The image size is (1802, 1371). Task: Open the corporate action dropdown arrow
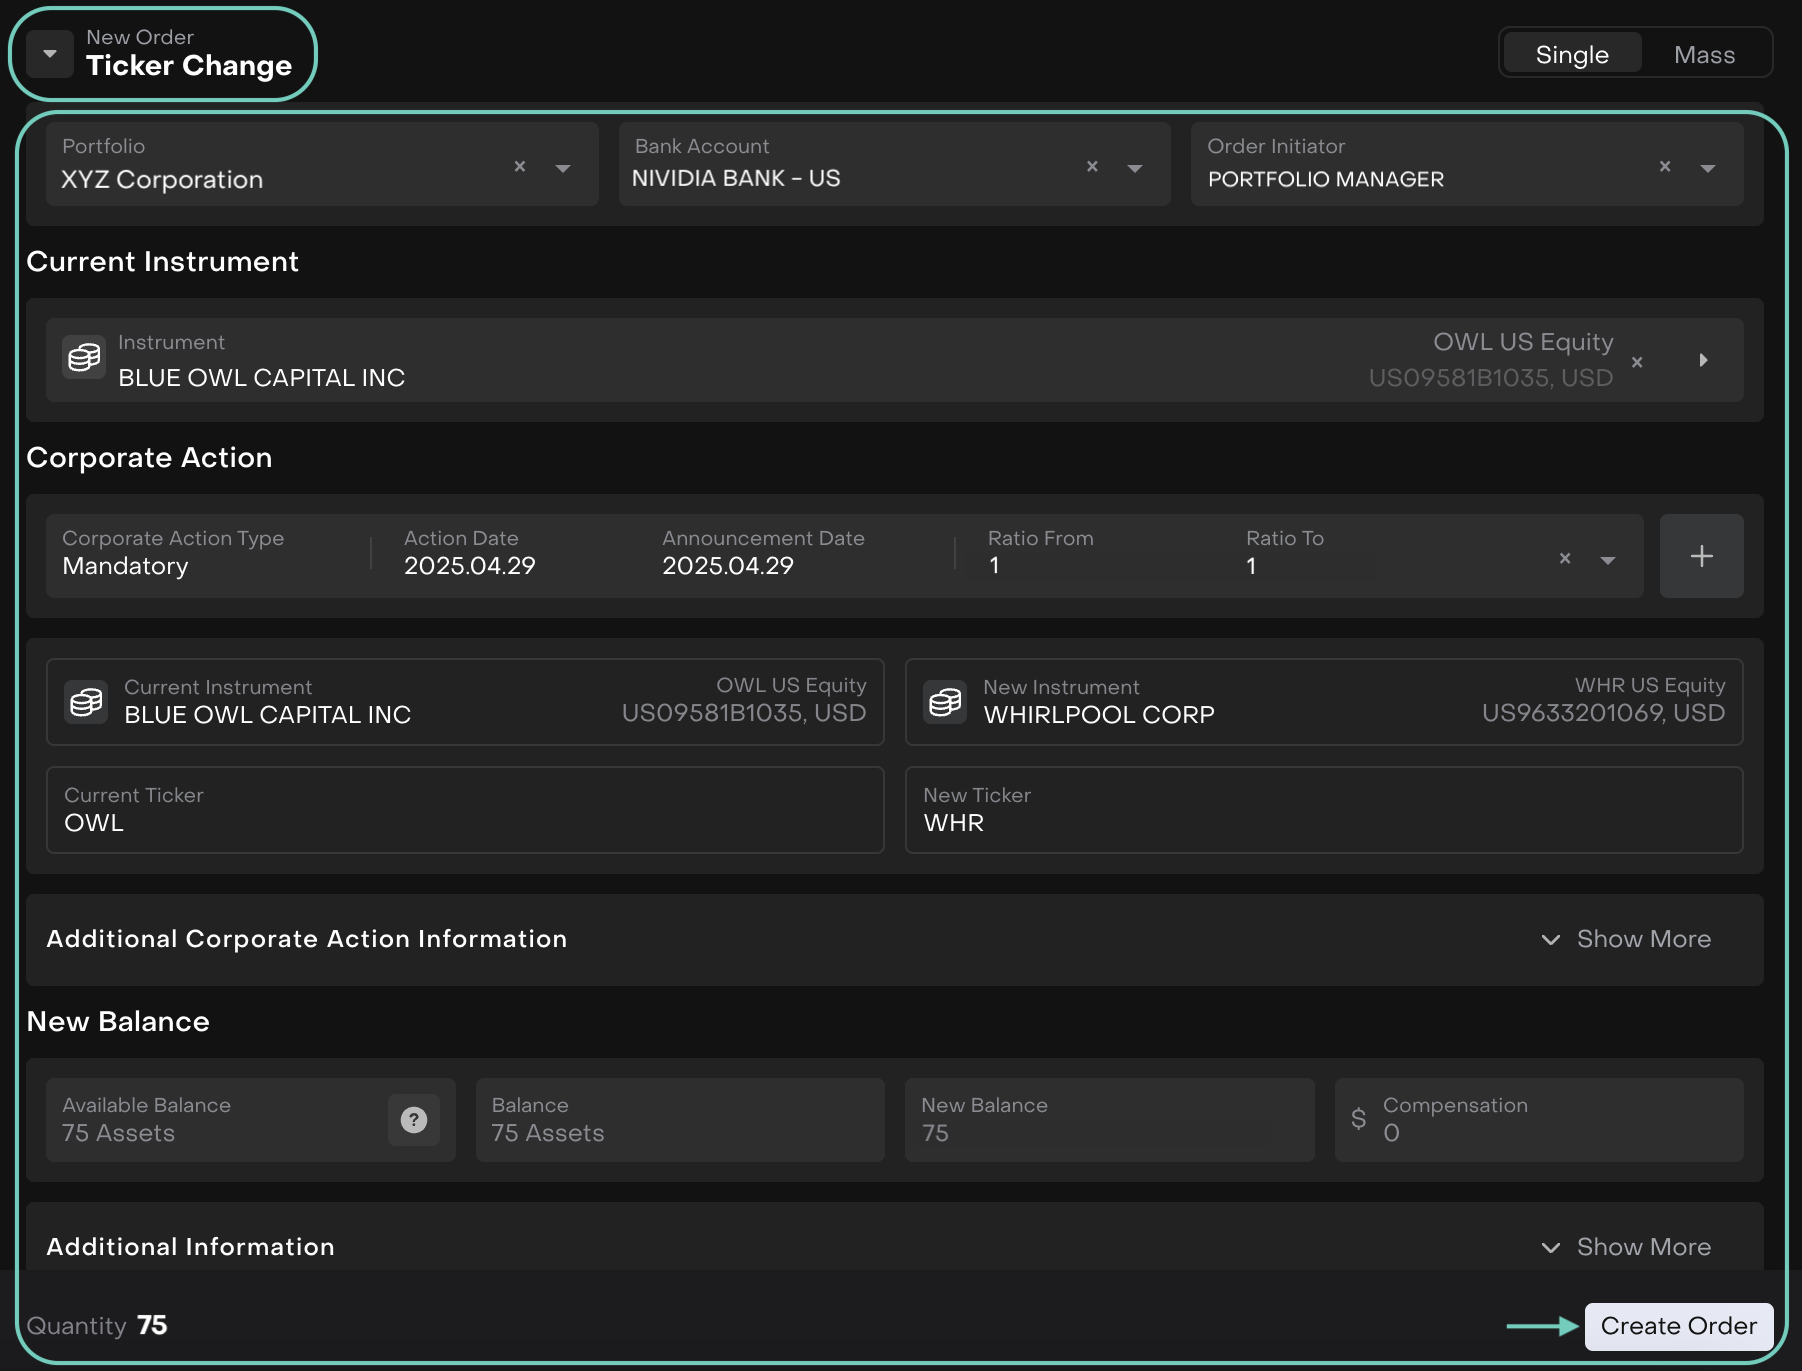1608,560
